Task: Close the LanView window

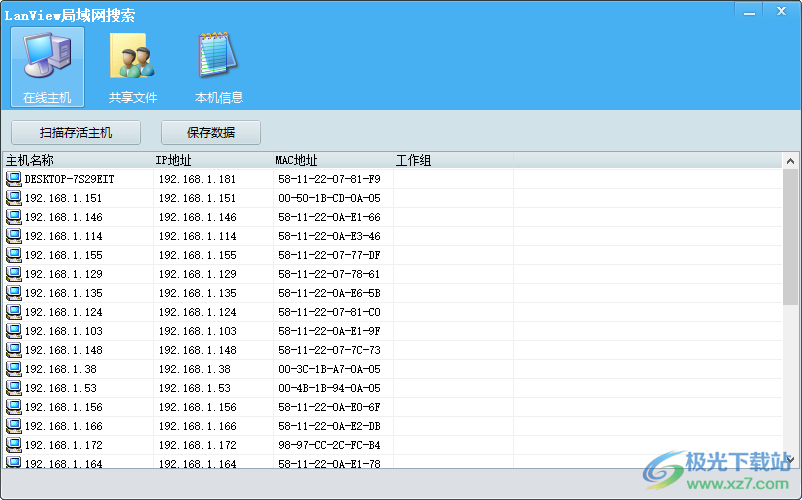Action: point(781,11)
